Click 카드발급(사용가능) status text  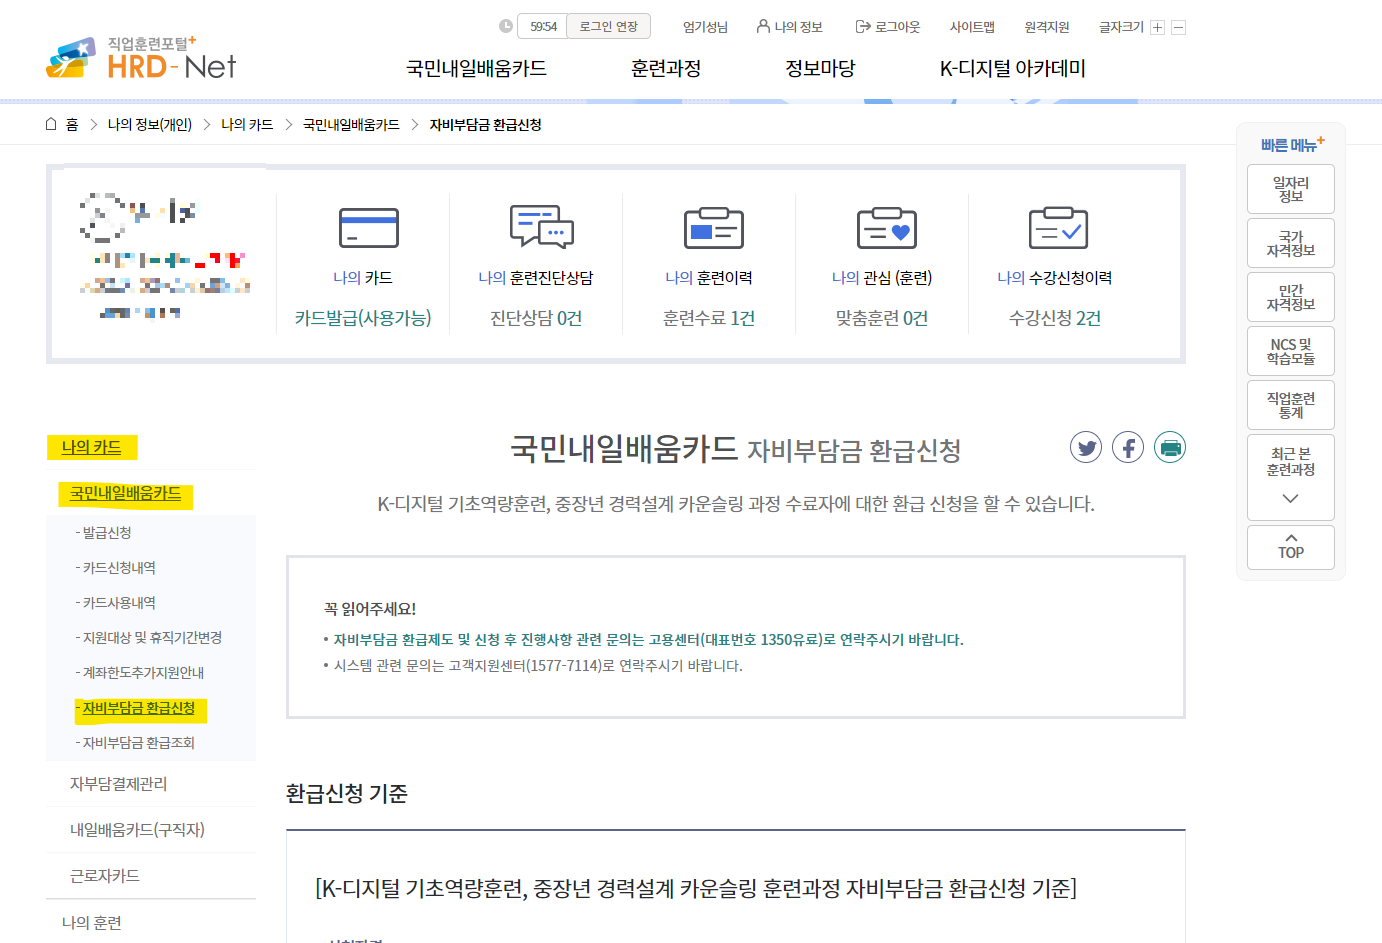click(363, 318)
